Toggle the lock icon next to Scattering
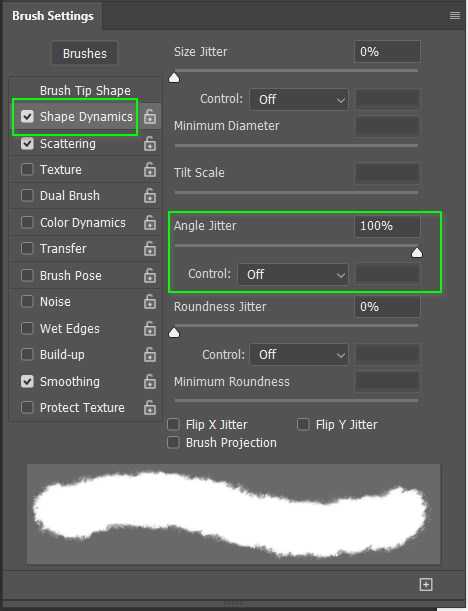 [x=150, y=144]
